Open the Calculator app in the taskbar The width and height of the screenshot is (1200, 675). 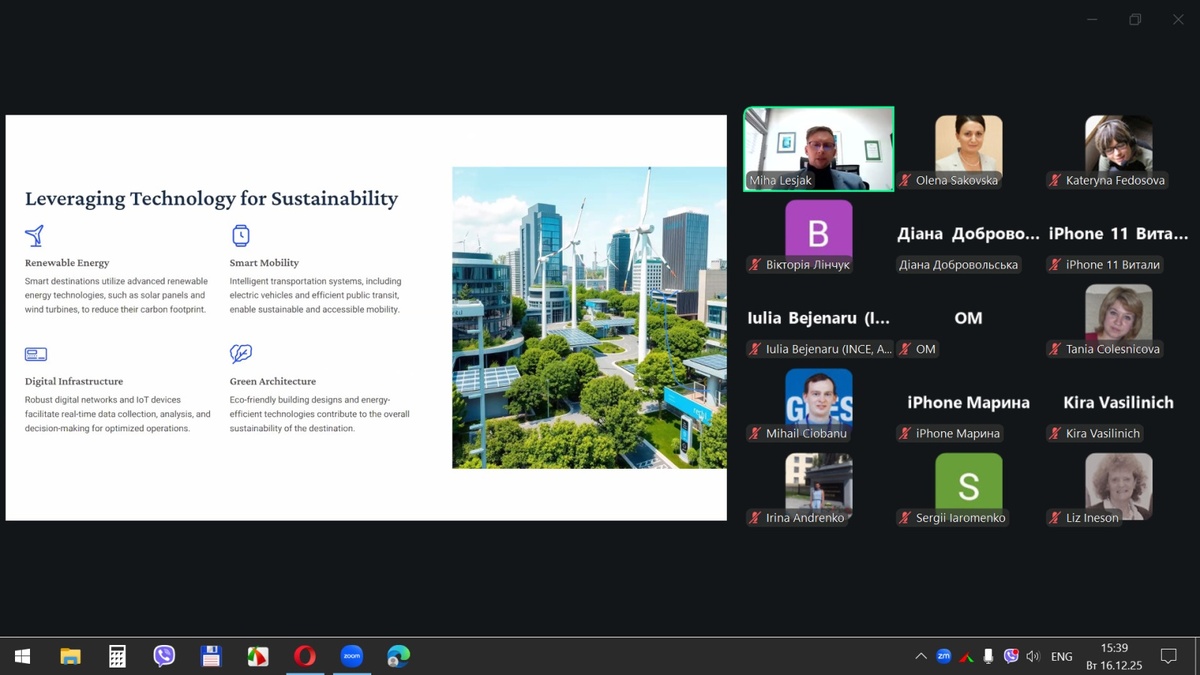(117, 656)
